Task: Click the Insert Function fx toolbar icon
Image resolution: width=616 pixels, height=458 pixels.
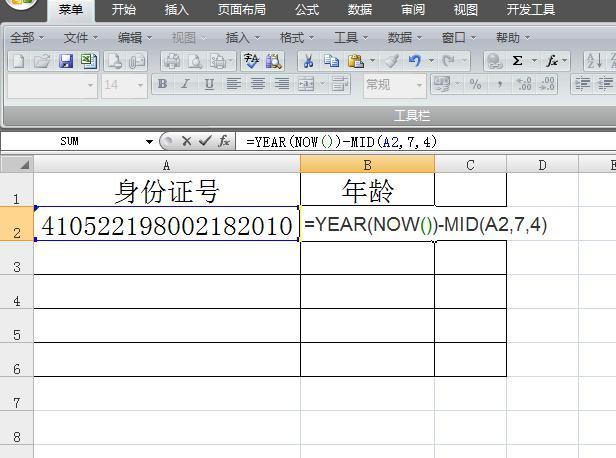Action: [552, 61]
